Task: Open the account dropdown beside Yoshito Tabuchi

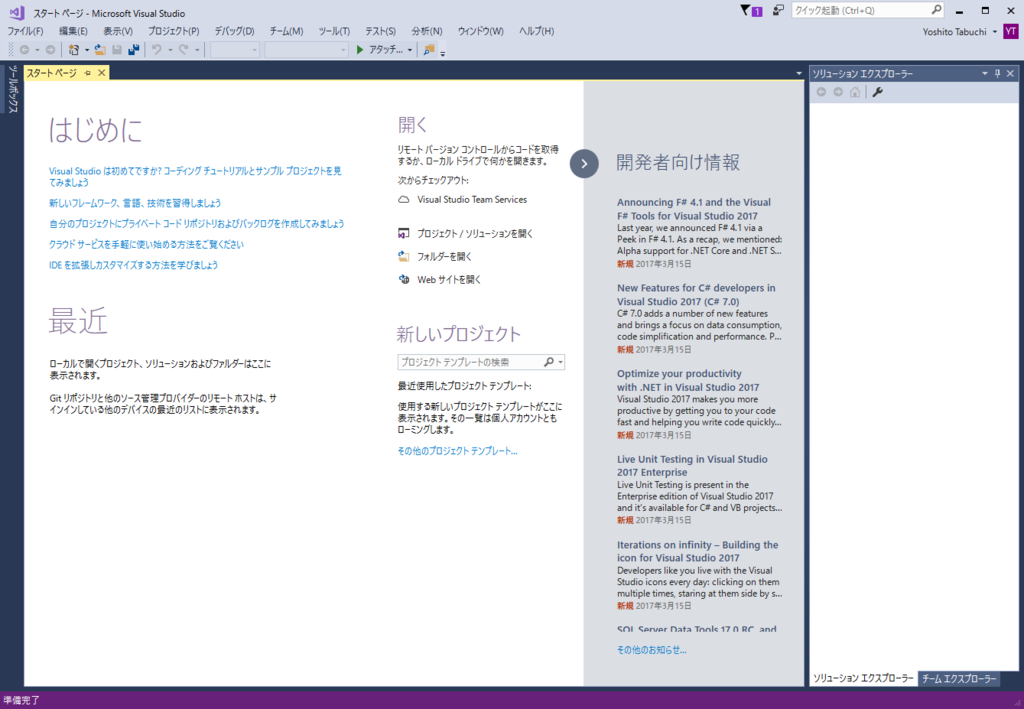Action: 995,31
